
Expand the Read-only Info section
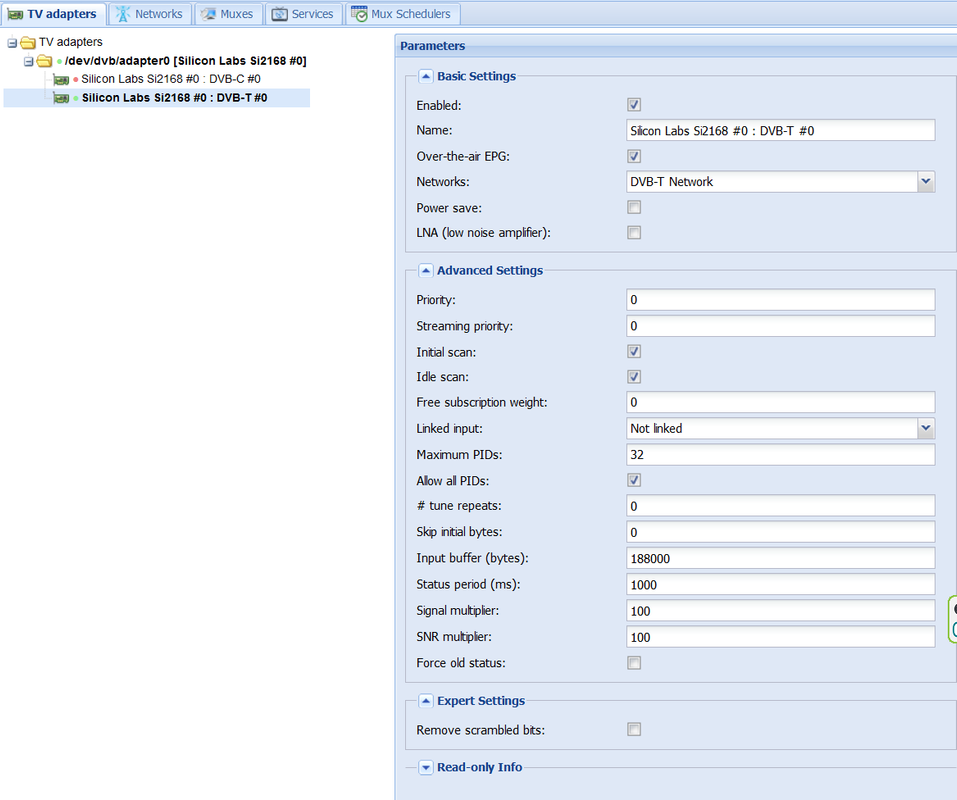(426, 767)
